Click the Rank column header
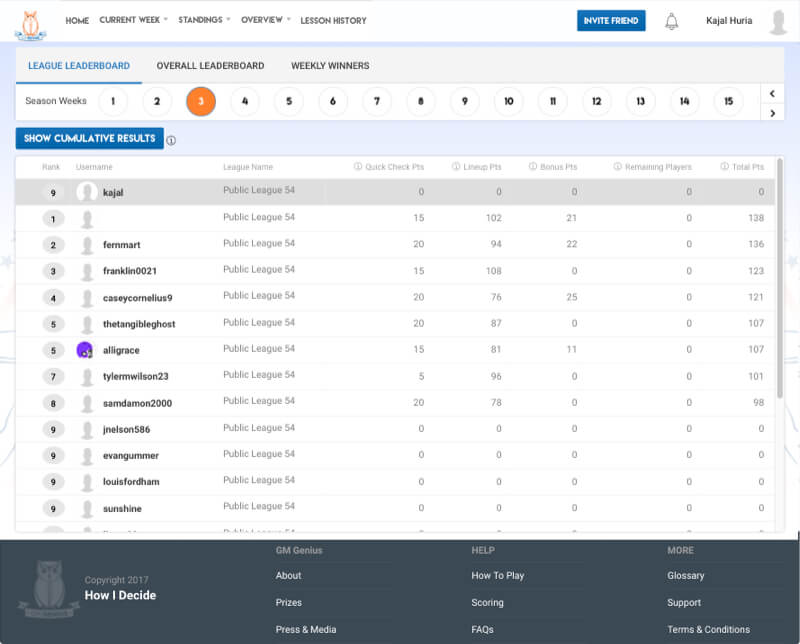The height and width of the screenshot is (644, 800). pyautogui.click(x=51, y=167)
